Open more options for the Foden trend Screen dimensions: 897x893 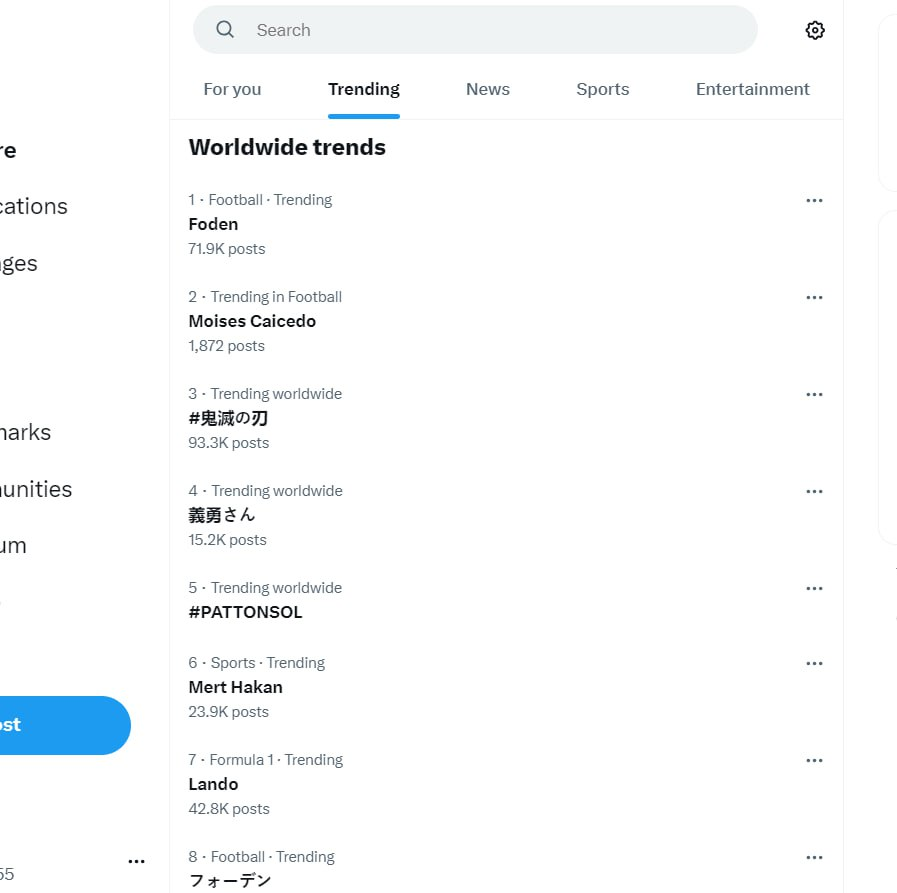[x=814, y=200]
